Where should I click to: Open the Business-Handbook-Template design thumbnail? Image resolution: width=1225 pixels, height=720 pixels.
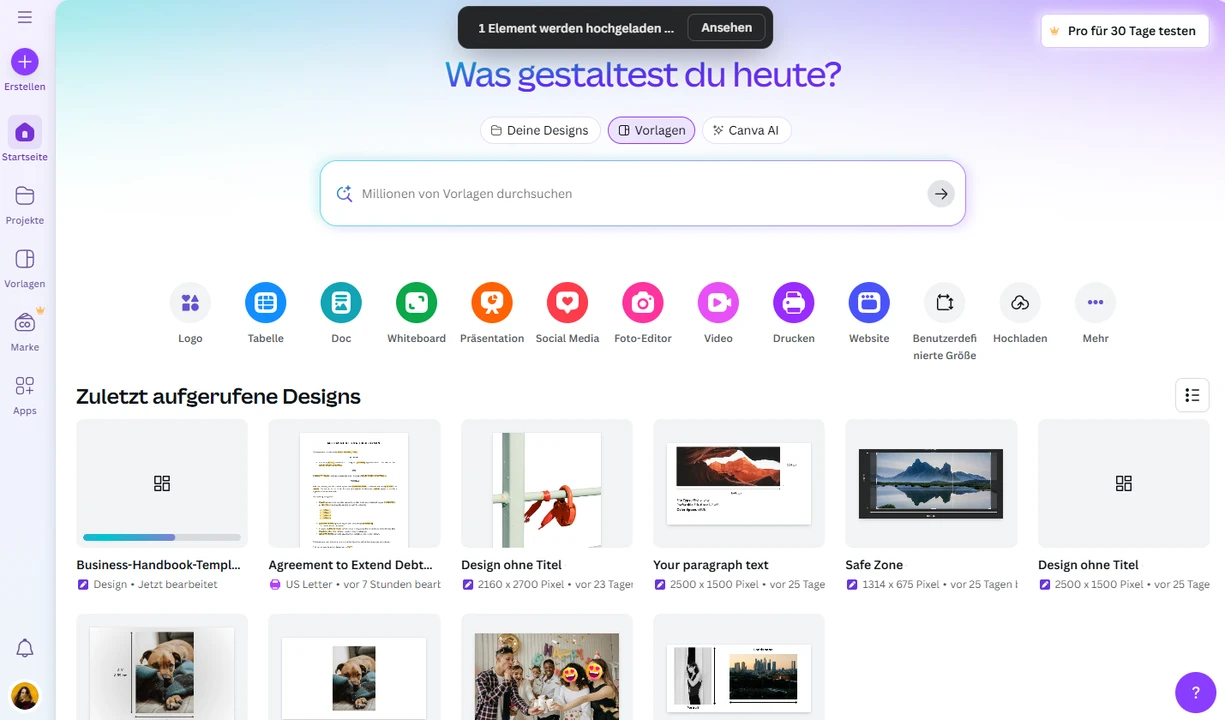162,483
